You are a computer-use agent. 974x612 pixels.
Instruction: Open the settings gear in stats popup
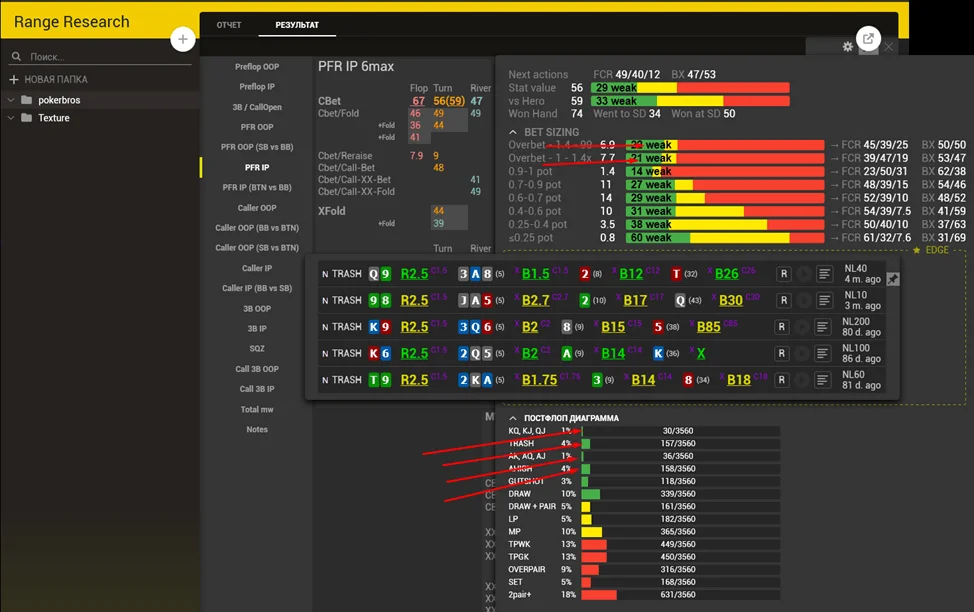[x=848, y=47]
